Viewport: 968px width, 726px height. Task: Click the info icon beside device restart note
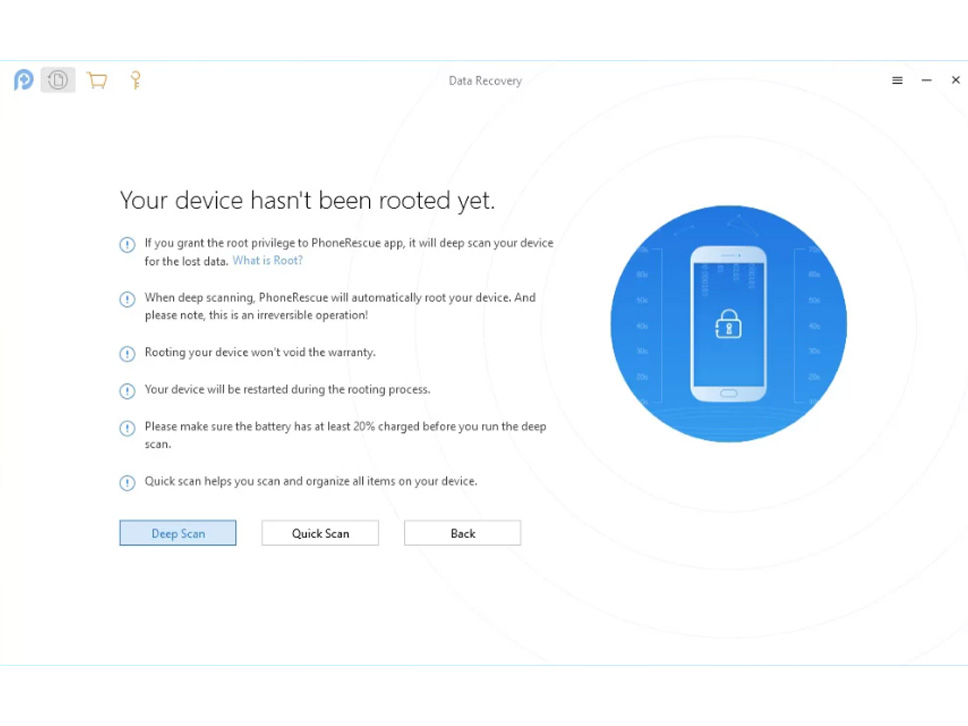pos(127,391)
